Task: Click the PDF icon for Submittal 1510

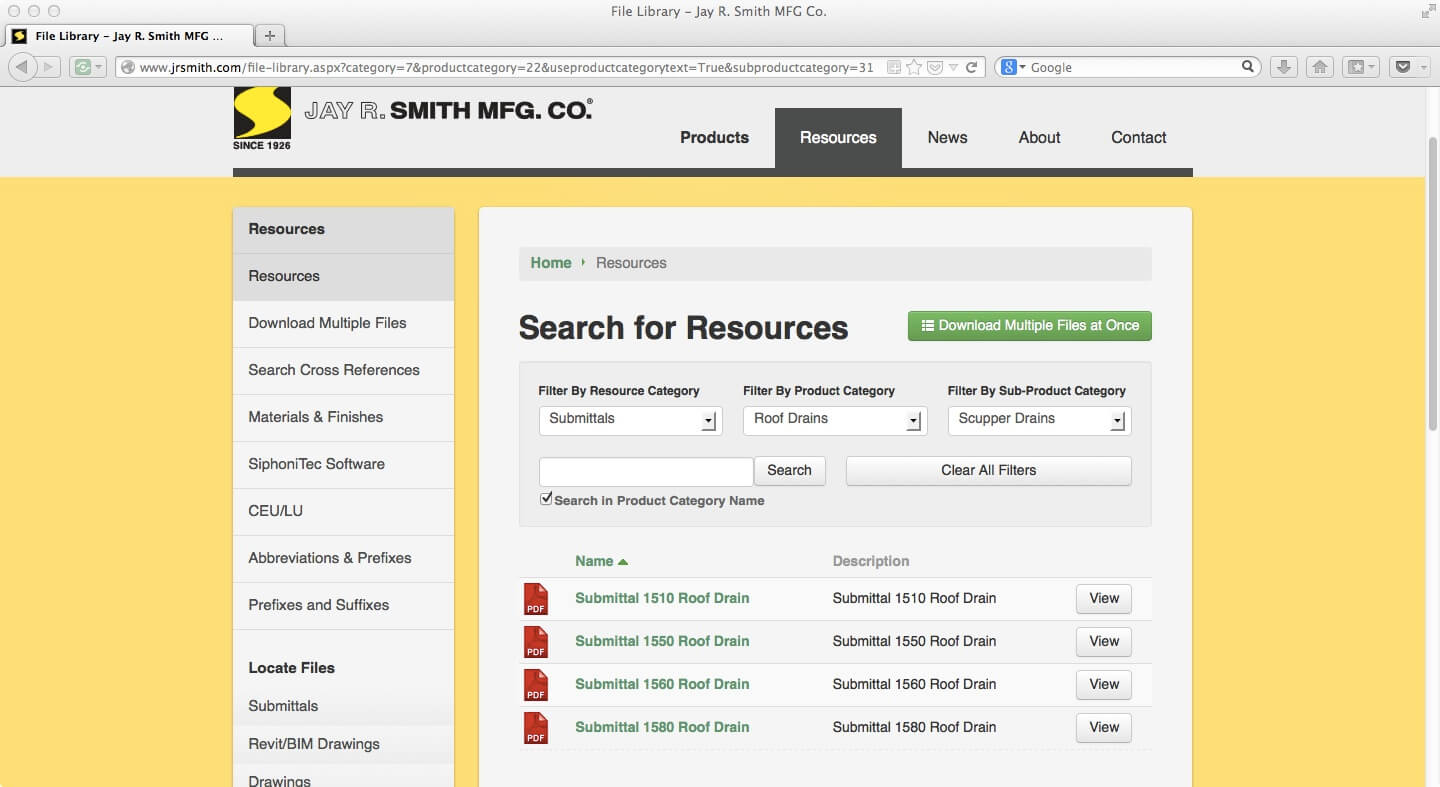Action: pos(536,599)
